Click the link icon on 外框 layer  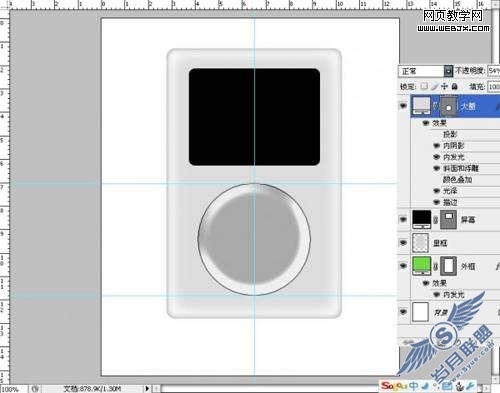coord(435,266)
